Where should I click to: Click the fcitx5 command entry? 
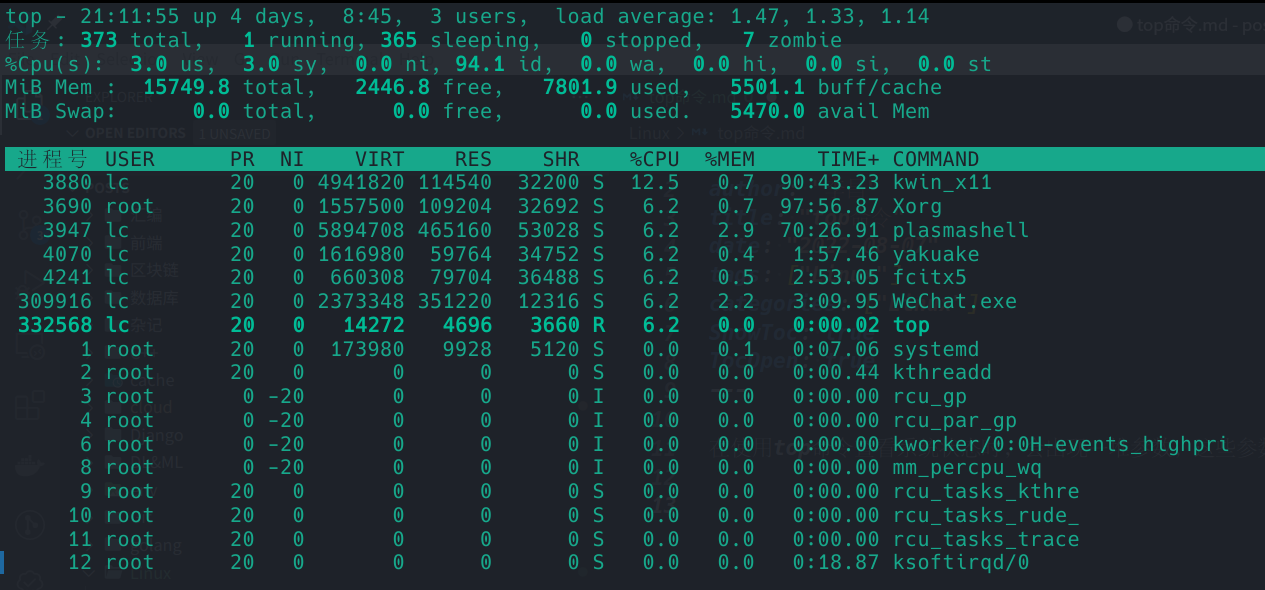coord(930,278)
